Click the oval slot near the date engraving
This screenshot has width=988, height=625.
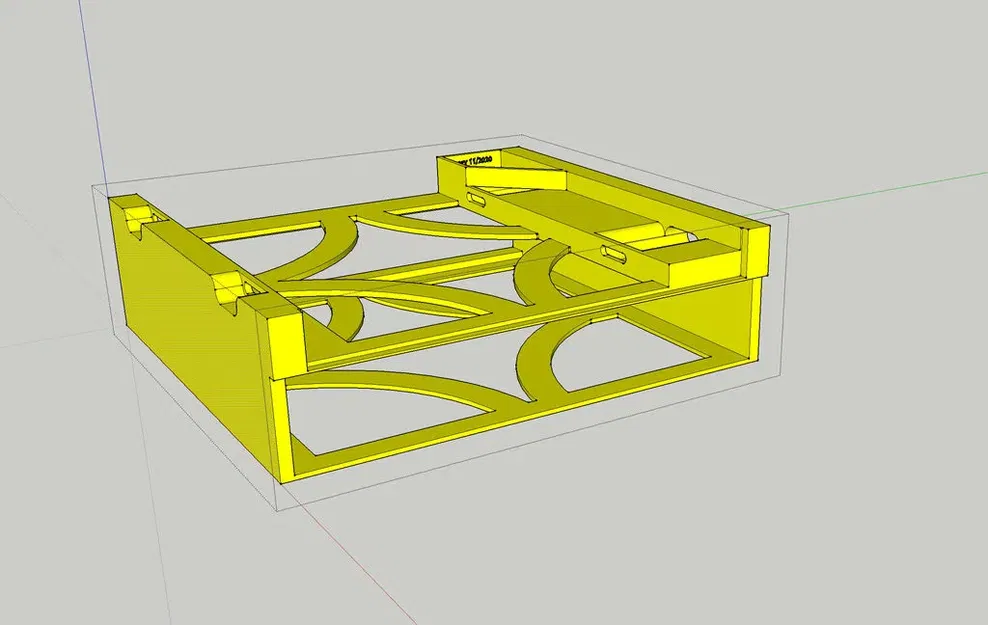point(476,199)
